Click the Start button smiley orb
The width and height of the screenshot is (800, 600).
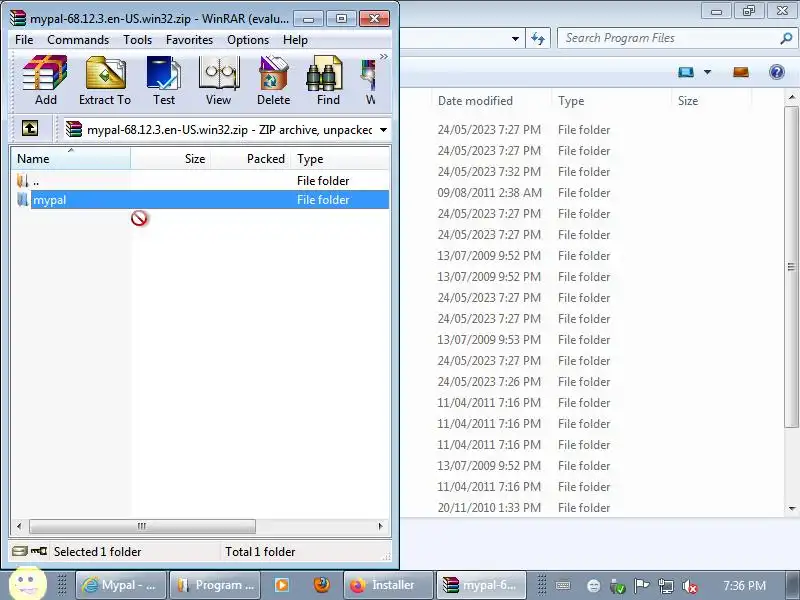click(x=28, y=583)
